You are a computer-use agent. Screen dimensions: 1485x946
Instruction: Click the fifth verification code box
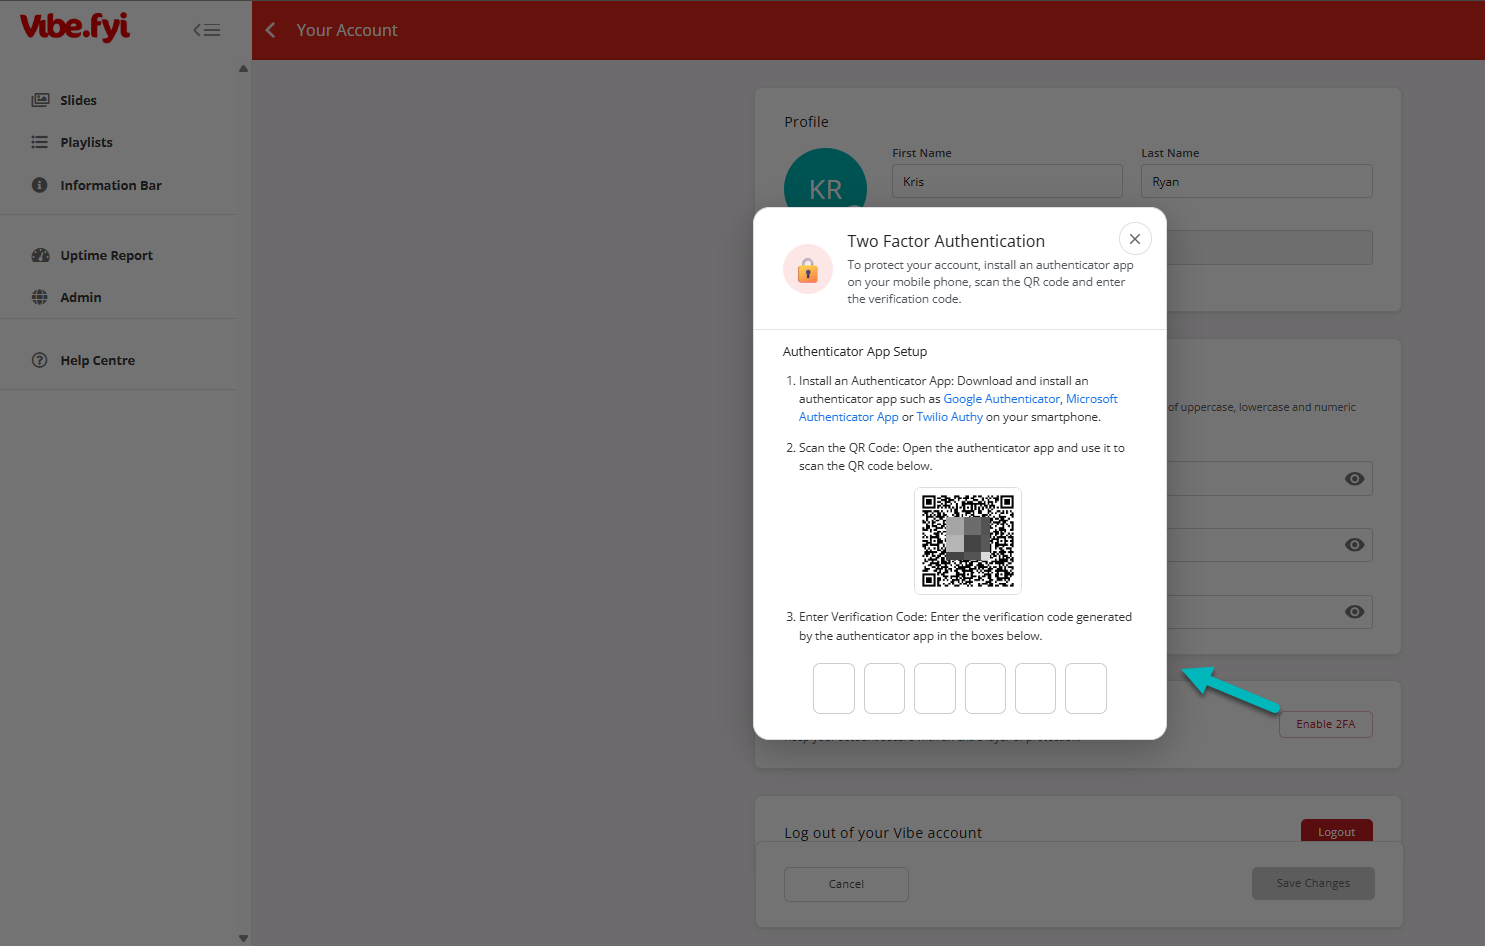(x=1035, y=688)
